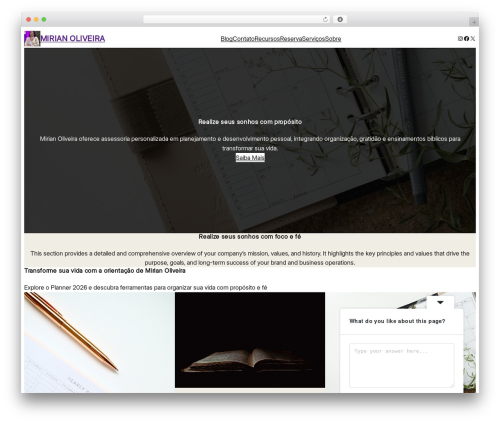Screen dimensions: 500x423
Task: Click the yellow minimize window button
Action: 36,20
